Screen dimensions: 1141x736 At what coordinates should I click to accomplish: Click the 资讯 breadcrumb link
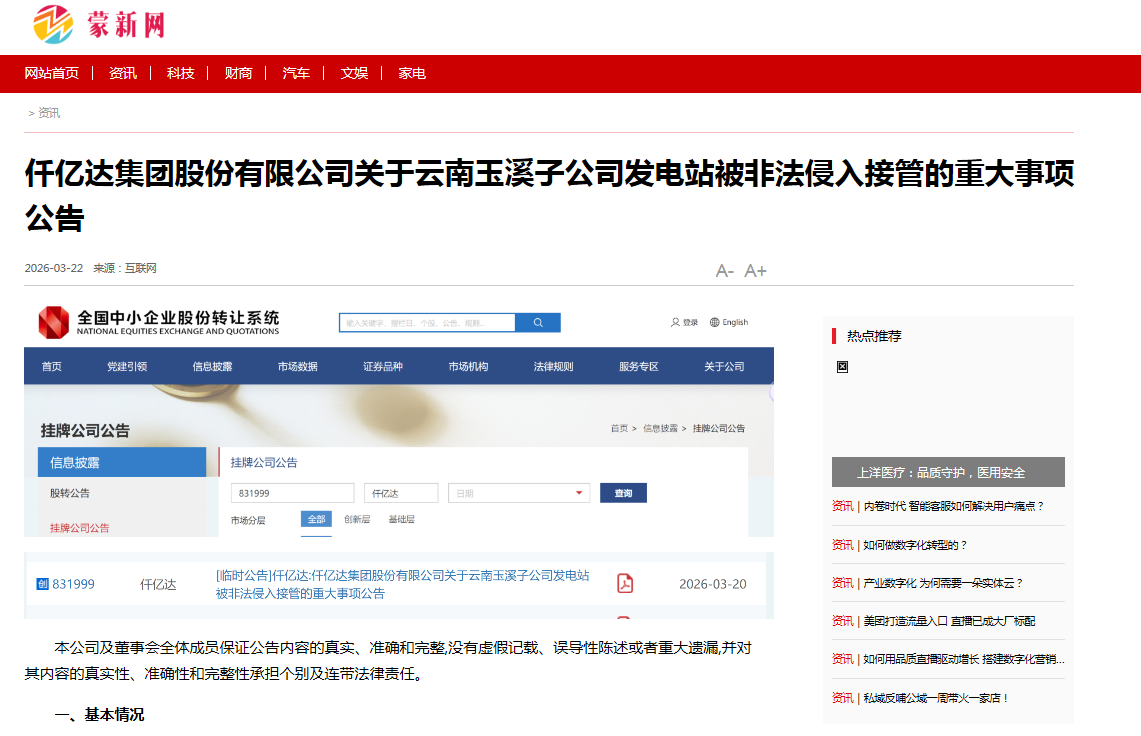click(x=49, y=113)
